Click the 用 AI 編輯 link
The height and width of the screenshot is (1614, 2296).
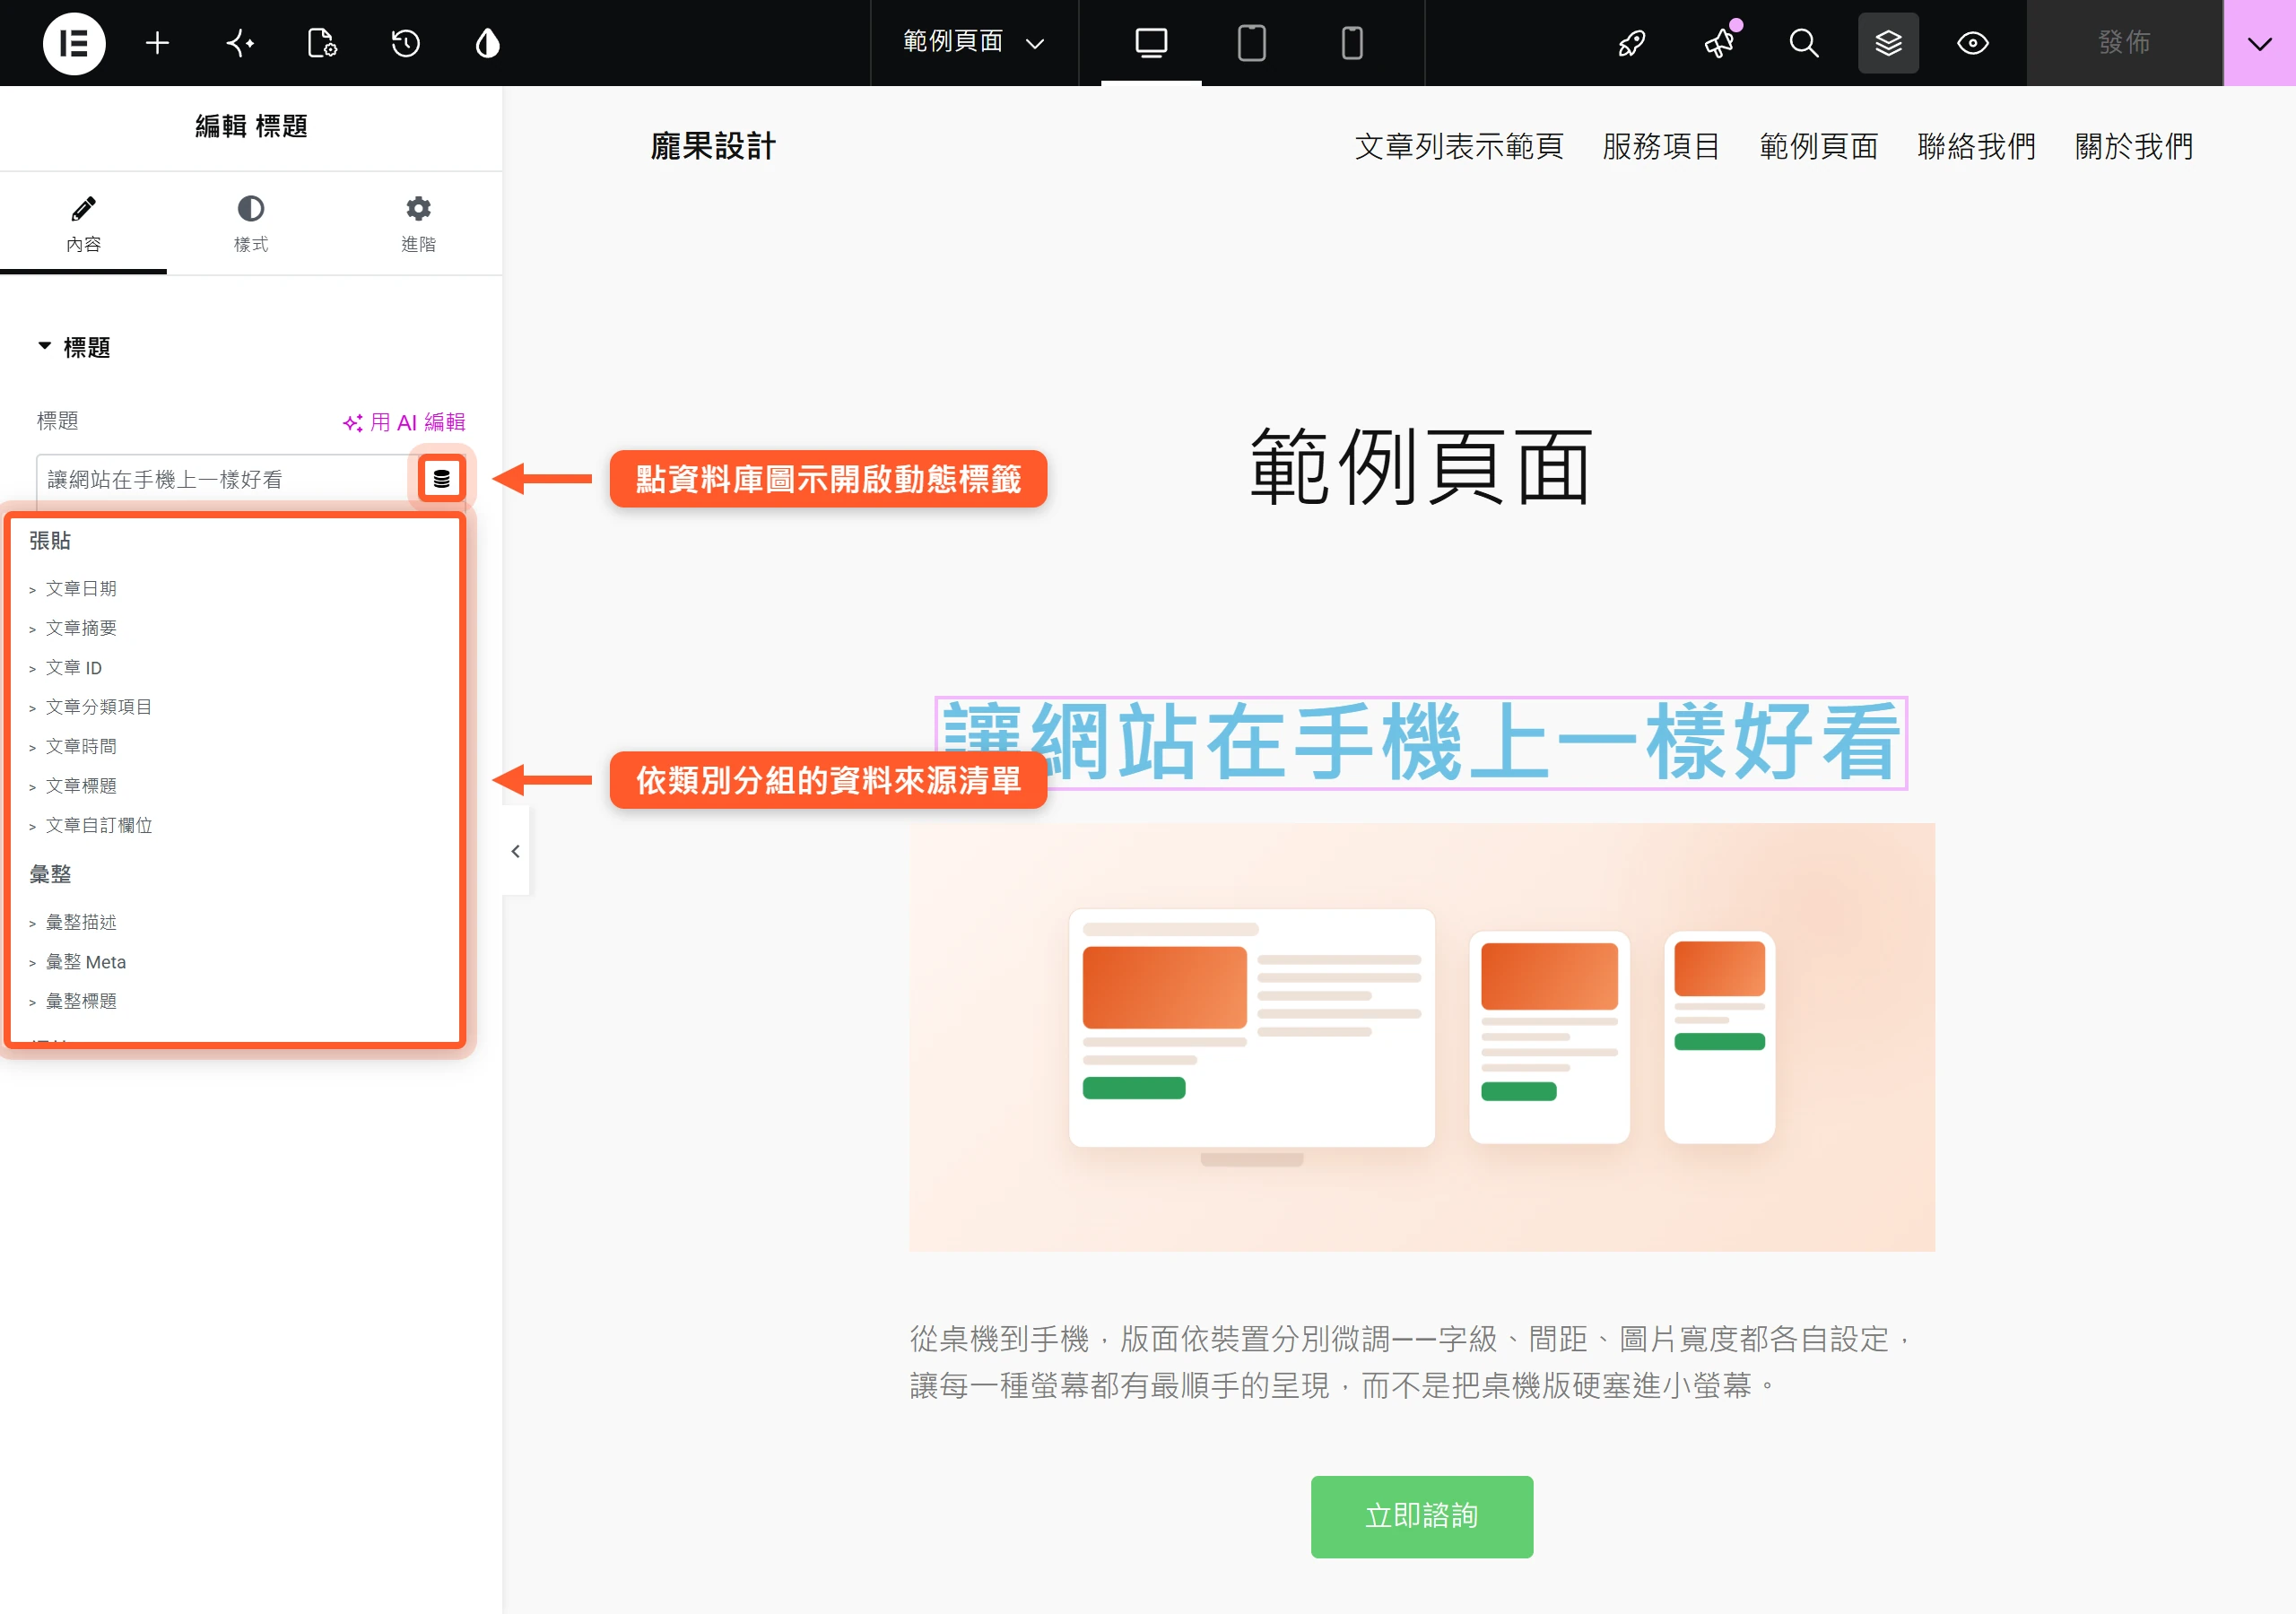point(404,422)
